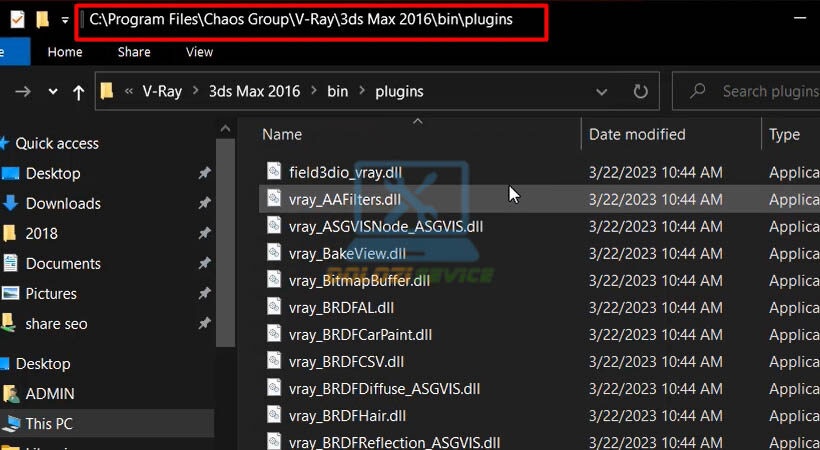Click the forward navigation arrow
The image size is (820, 450).
tap(22, 92)
